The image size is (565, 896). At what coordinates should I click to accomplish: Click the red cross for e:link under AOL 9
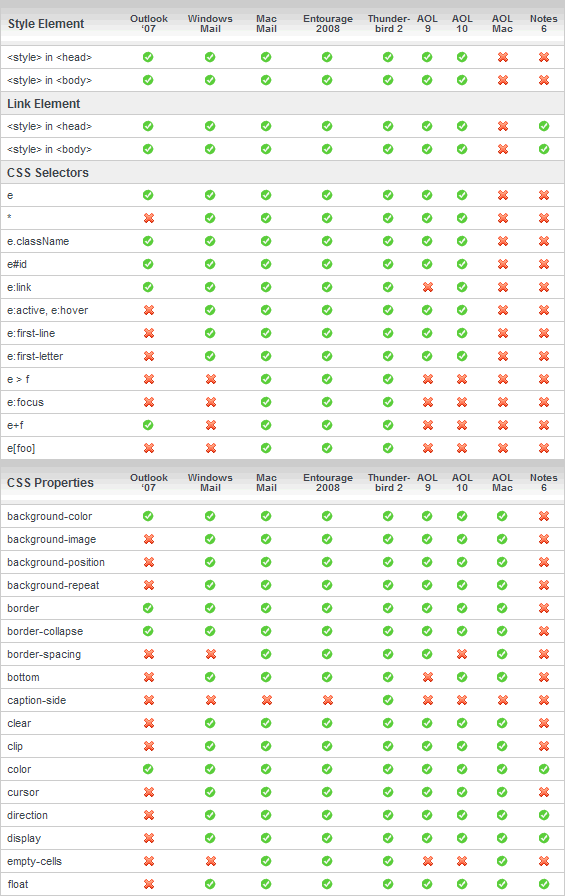[427, 287]
